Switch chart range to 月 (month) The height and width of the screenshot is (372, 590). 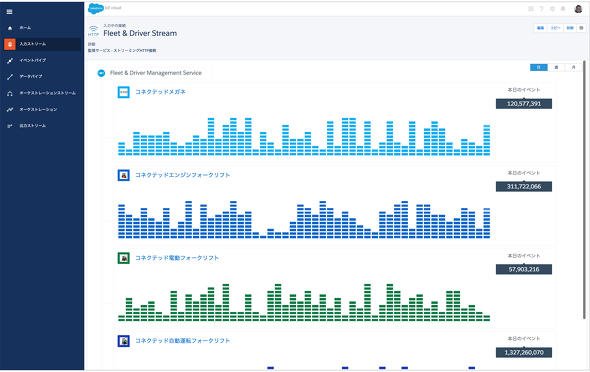pos(574,67)
